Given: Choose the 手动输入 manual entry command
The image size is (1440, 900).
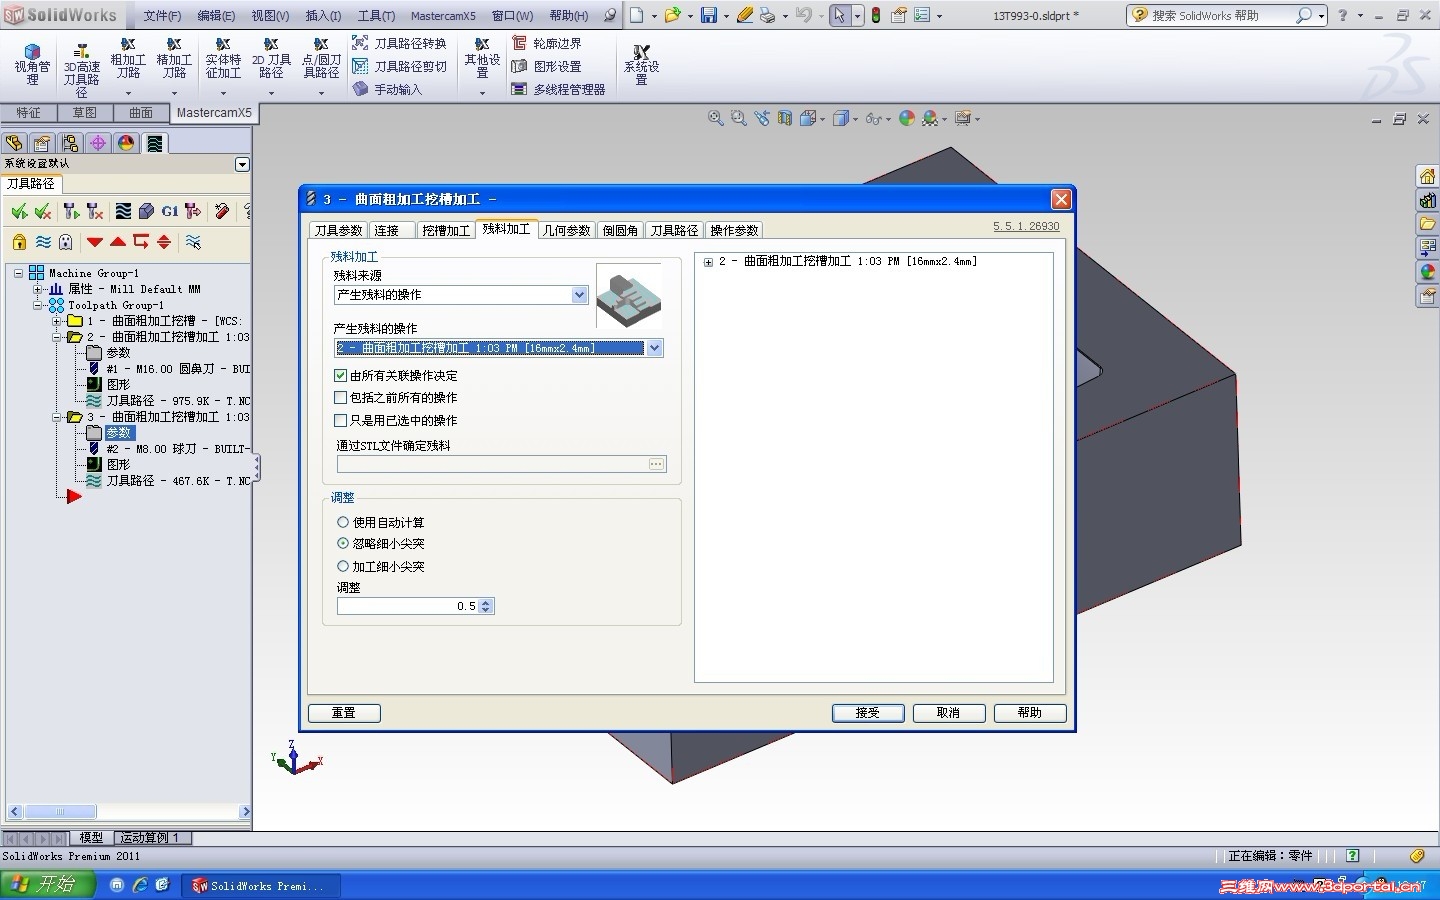Looking at the screenshot, I should (x=388, y=89).
